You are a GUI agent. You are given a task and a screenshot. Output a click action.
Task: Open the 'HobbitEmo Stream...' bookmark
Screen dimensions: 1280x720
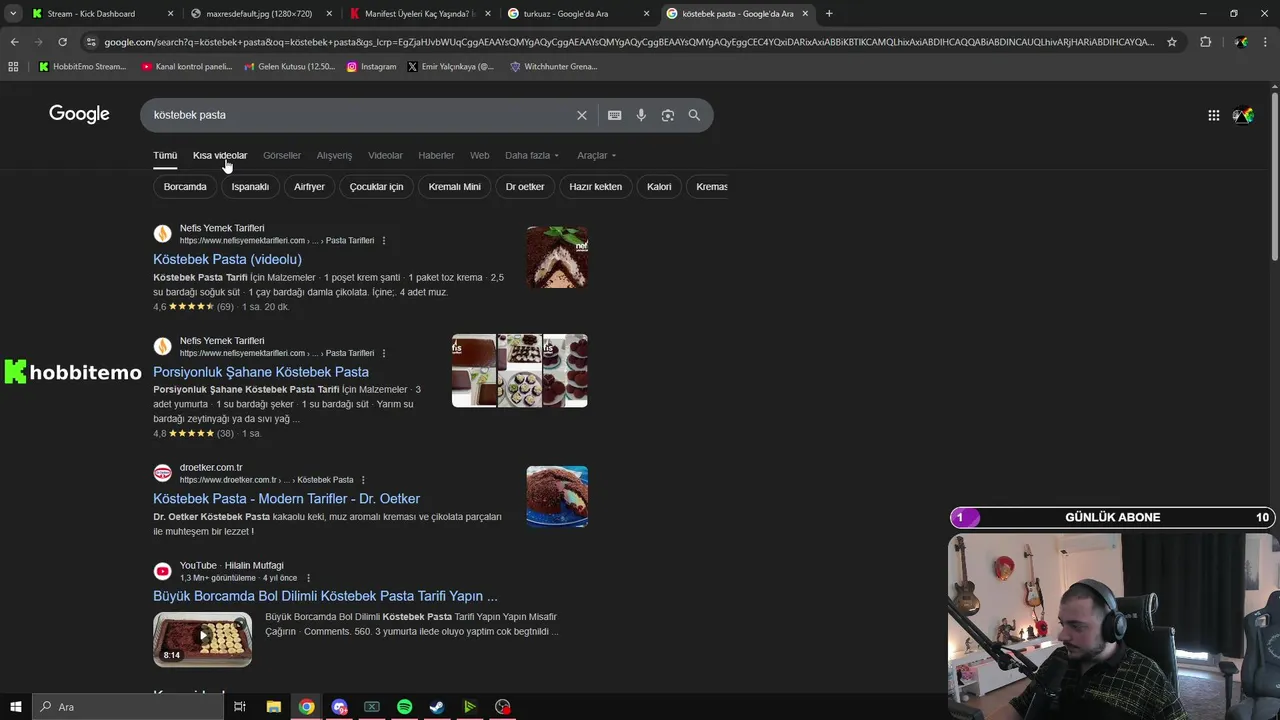(x=82, y=67)
